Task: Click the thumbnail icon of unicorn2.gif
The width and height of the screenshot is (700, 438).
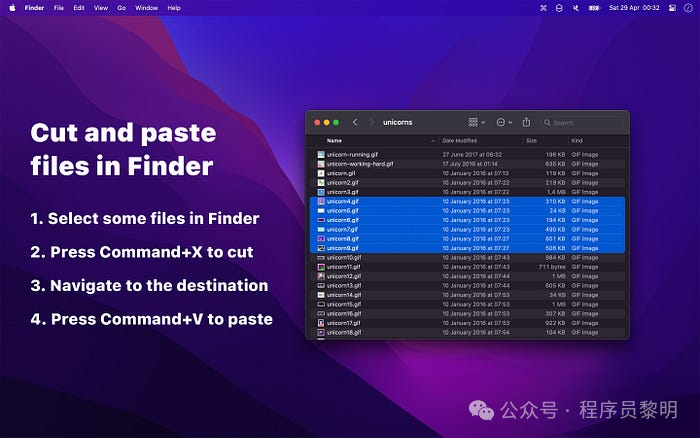Action: point(321,183)
